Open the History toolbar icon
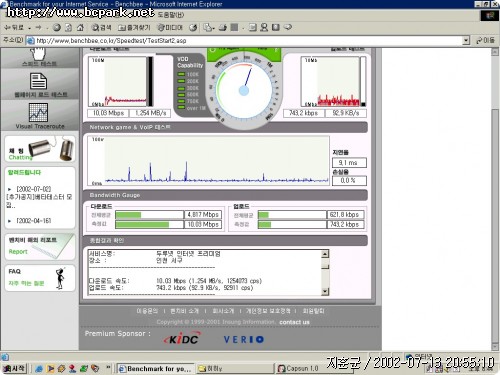 click(193, 27)
